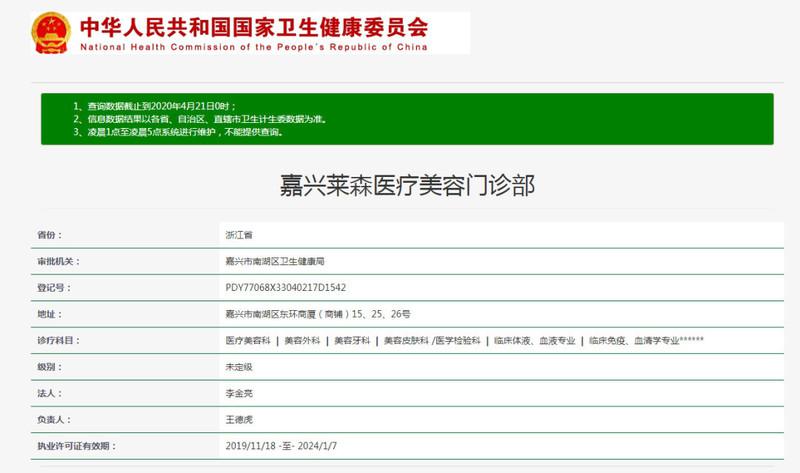This screenshot has height=473, width=800.
Task: Click the first notice line about query data cutoff
Action: [153, 105]
